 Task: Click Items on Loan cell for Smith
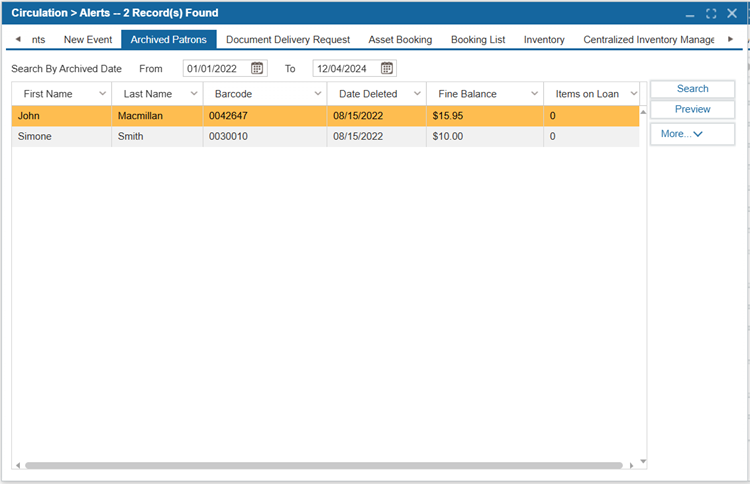point(592,136)
